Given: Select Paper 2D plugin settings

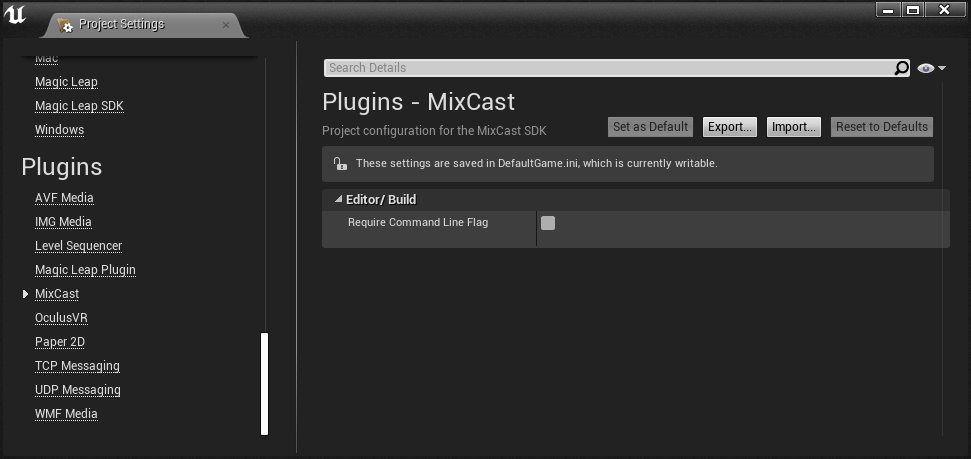Looking at the screenshot, I should [60, 342].
